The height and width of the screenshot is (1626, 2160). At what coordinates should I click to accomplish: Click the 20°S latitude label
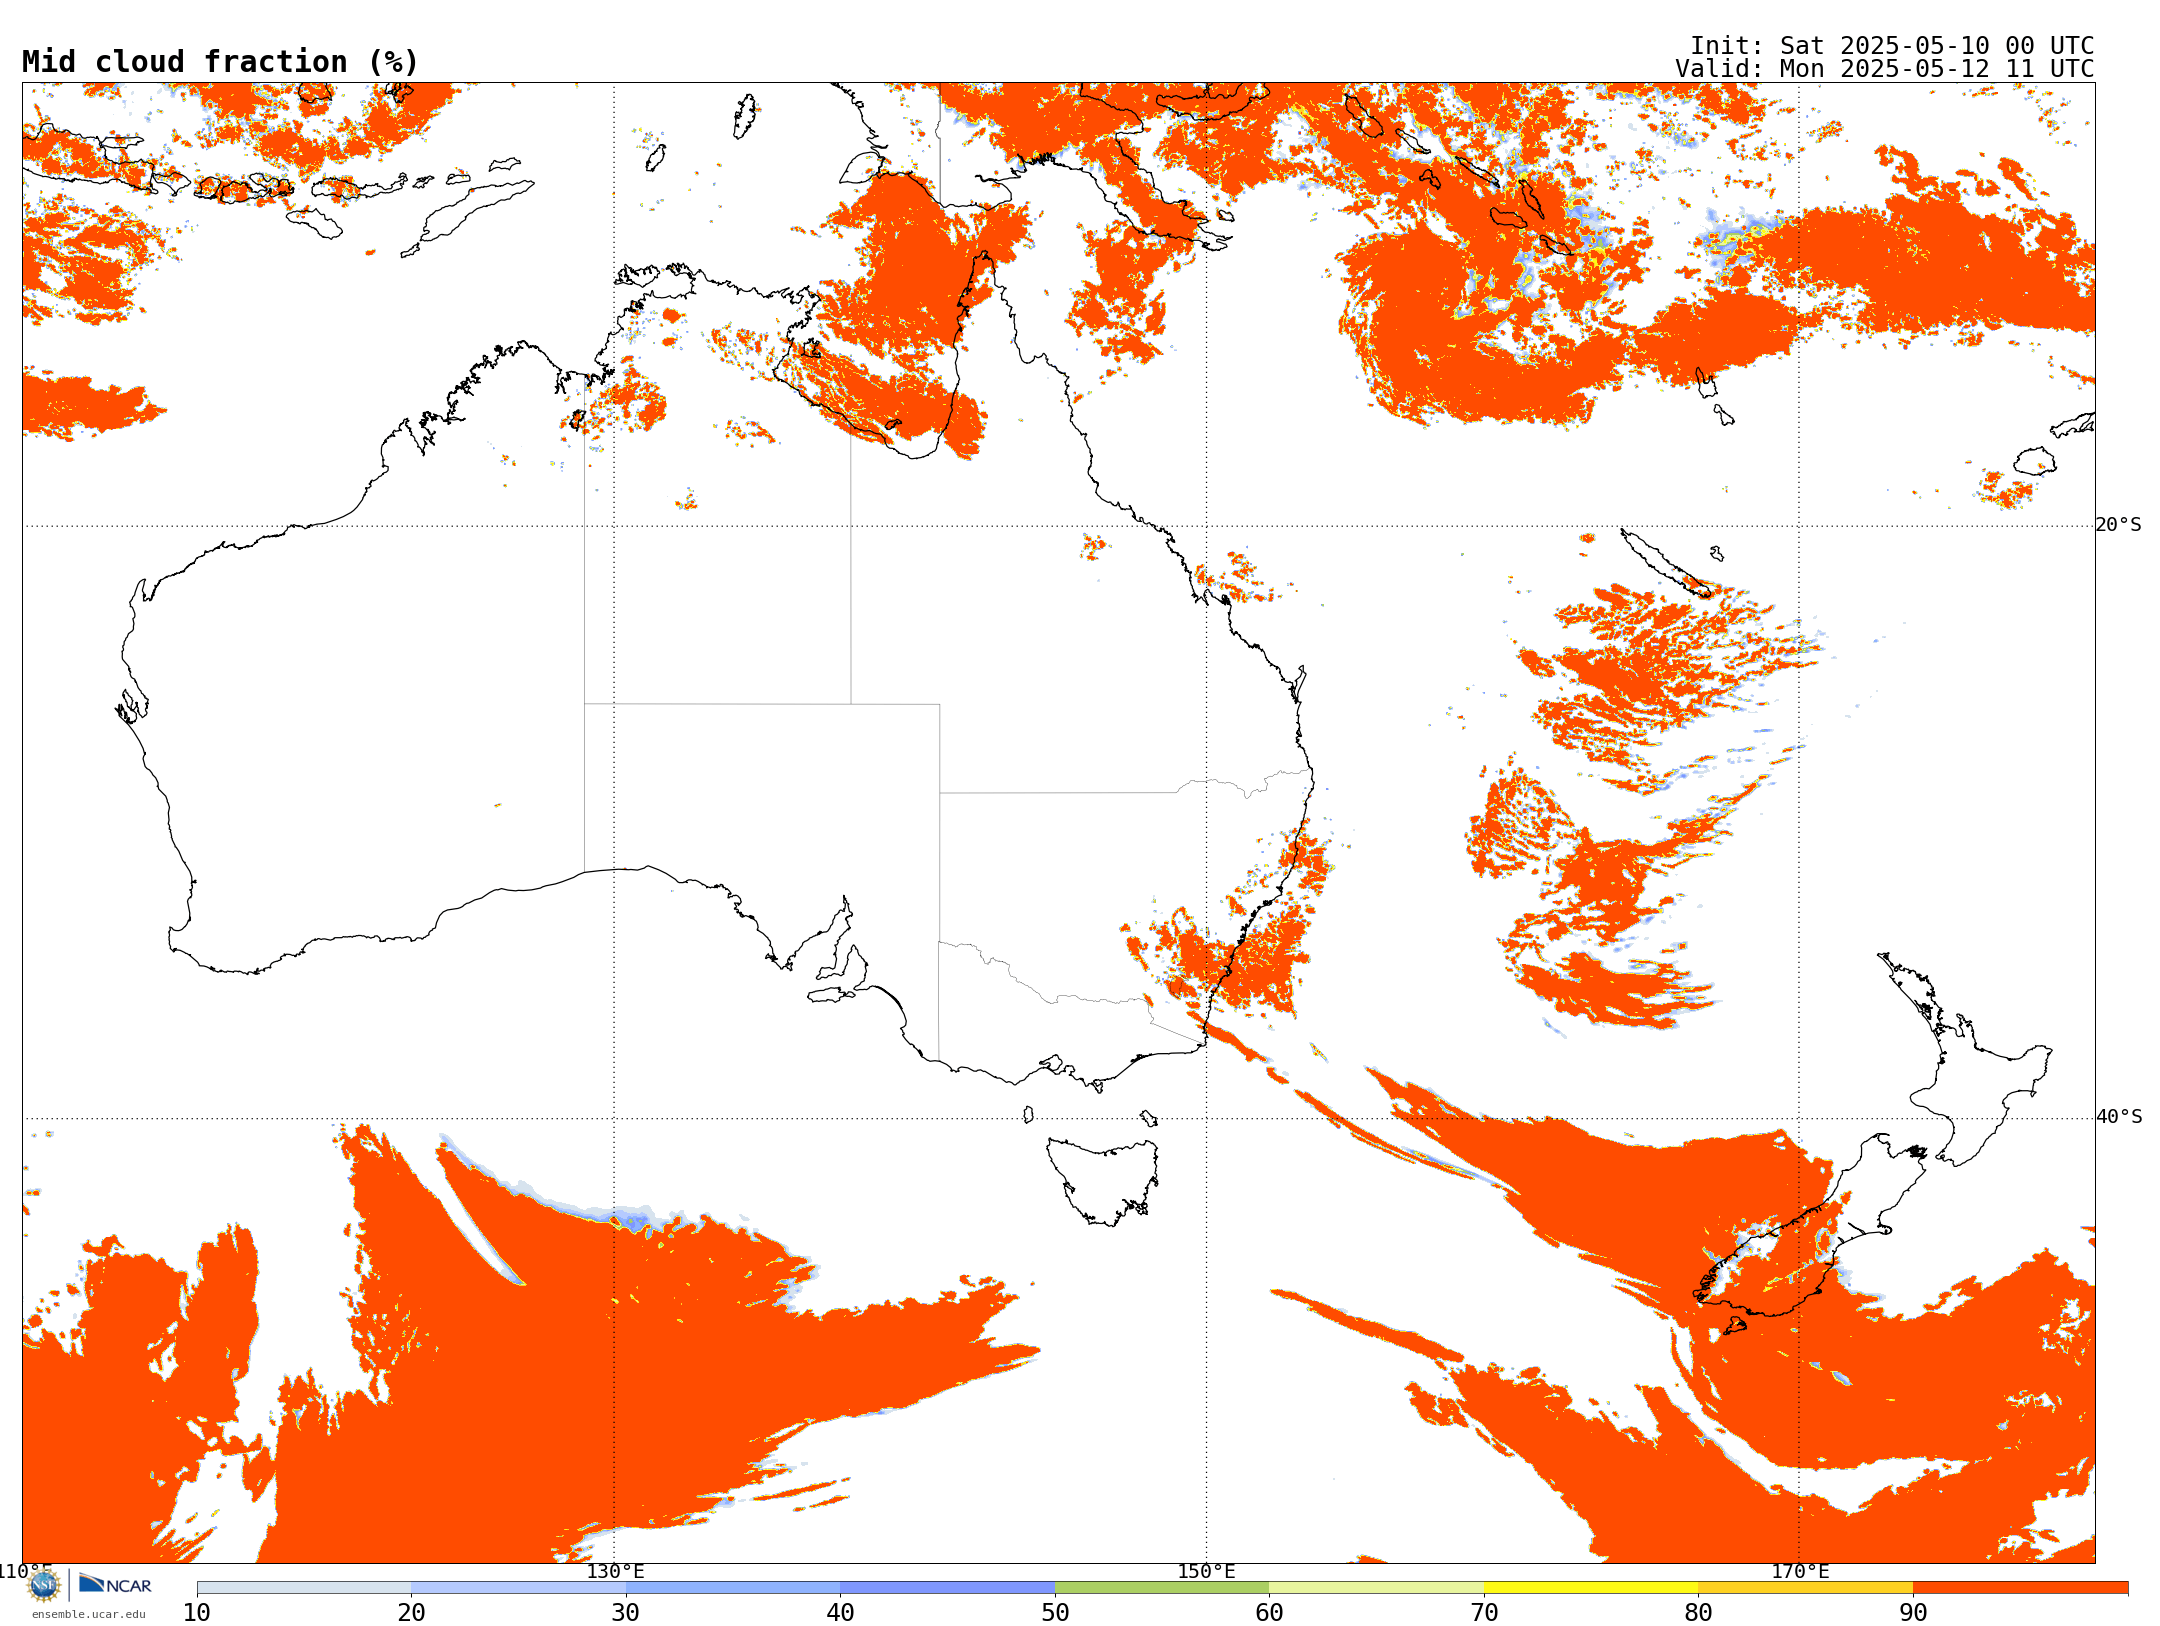(2119, 525)
